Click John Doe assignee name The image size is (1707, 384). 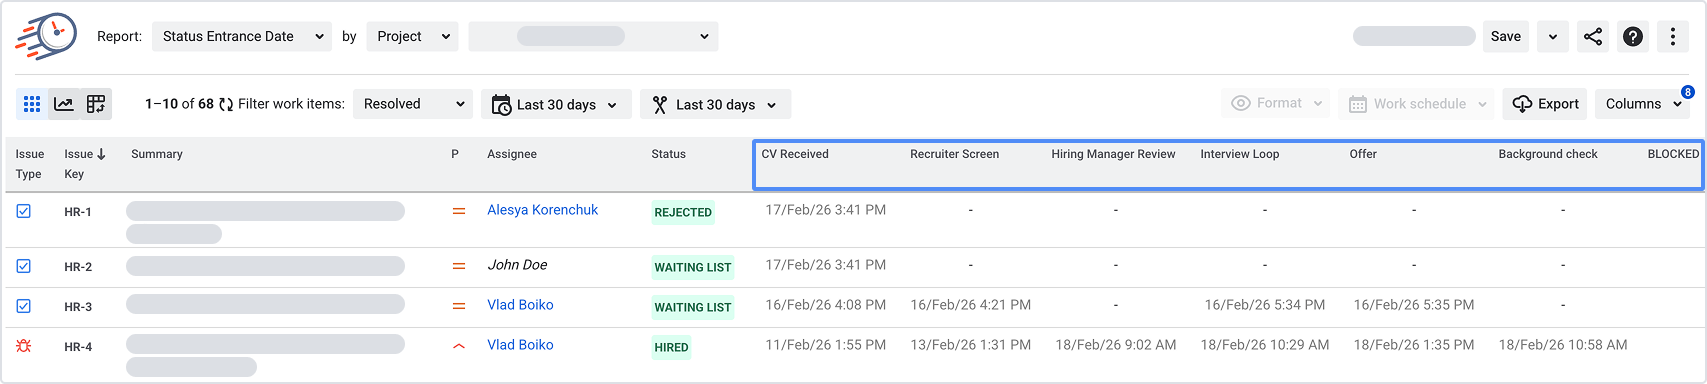tap(517, 265)
